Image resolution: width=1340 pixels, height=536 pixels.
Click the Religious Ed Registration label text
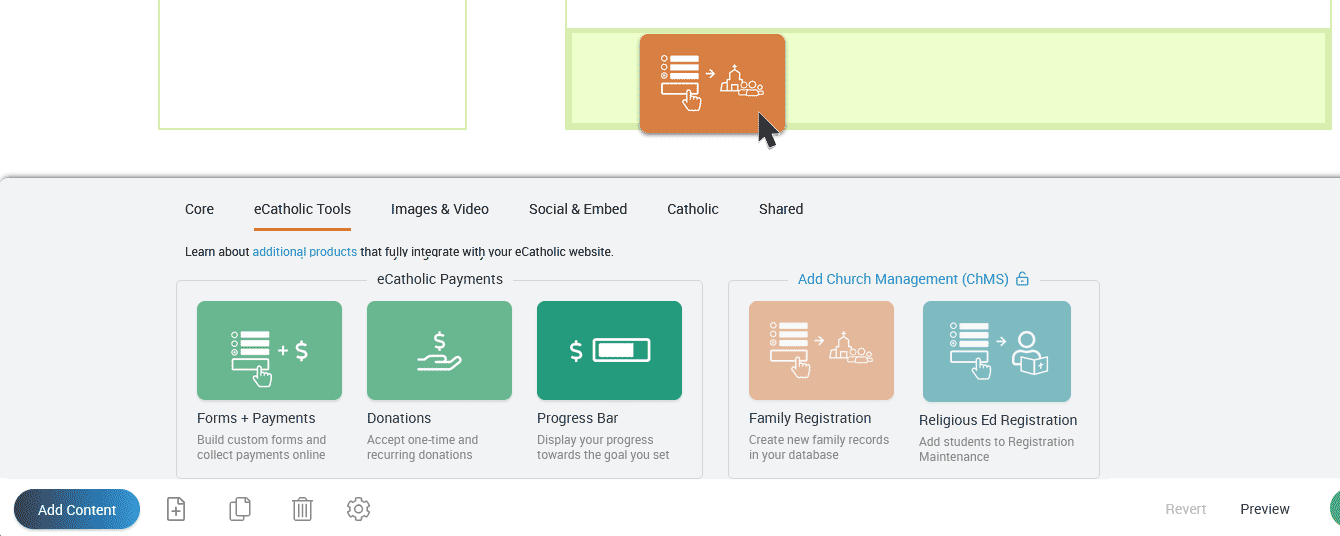(x=998, y=420)
